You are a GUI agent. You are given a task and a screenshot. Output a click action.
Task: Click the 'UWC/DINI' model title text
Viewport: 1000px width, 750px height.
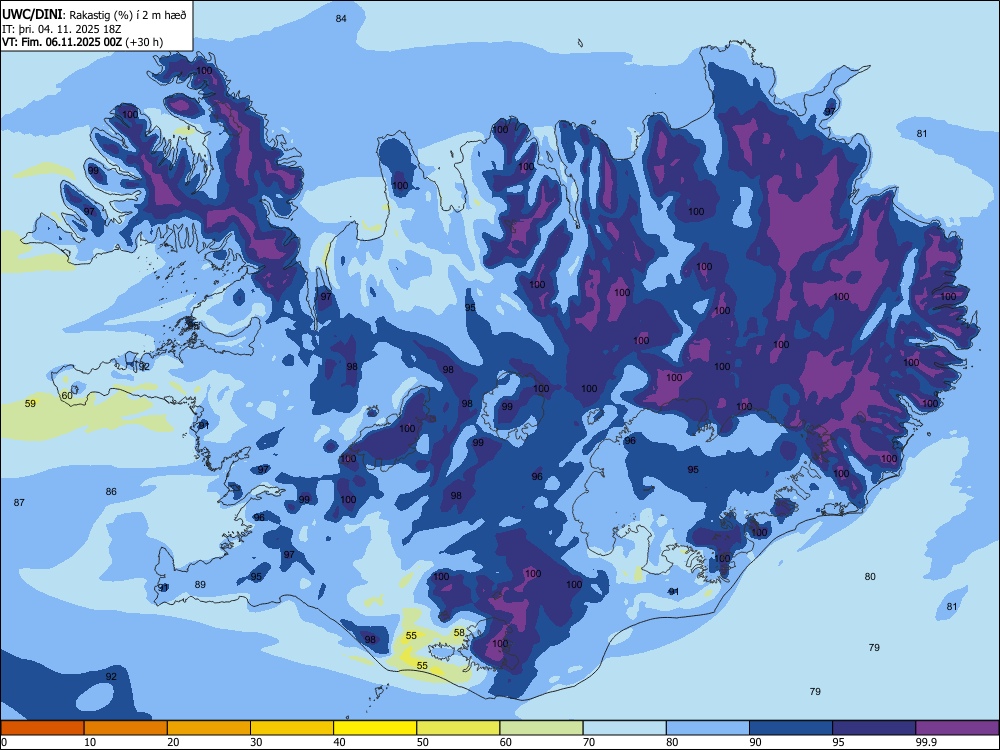(x=32, y=15)
